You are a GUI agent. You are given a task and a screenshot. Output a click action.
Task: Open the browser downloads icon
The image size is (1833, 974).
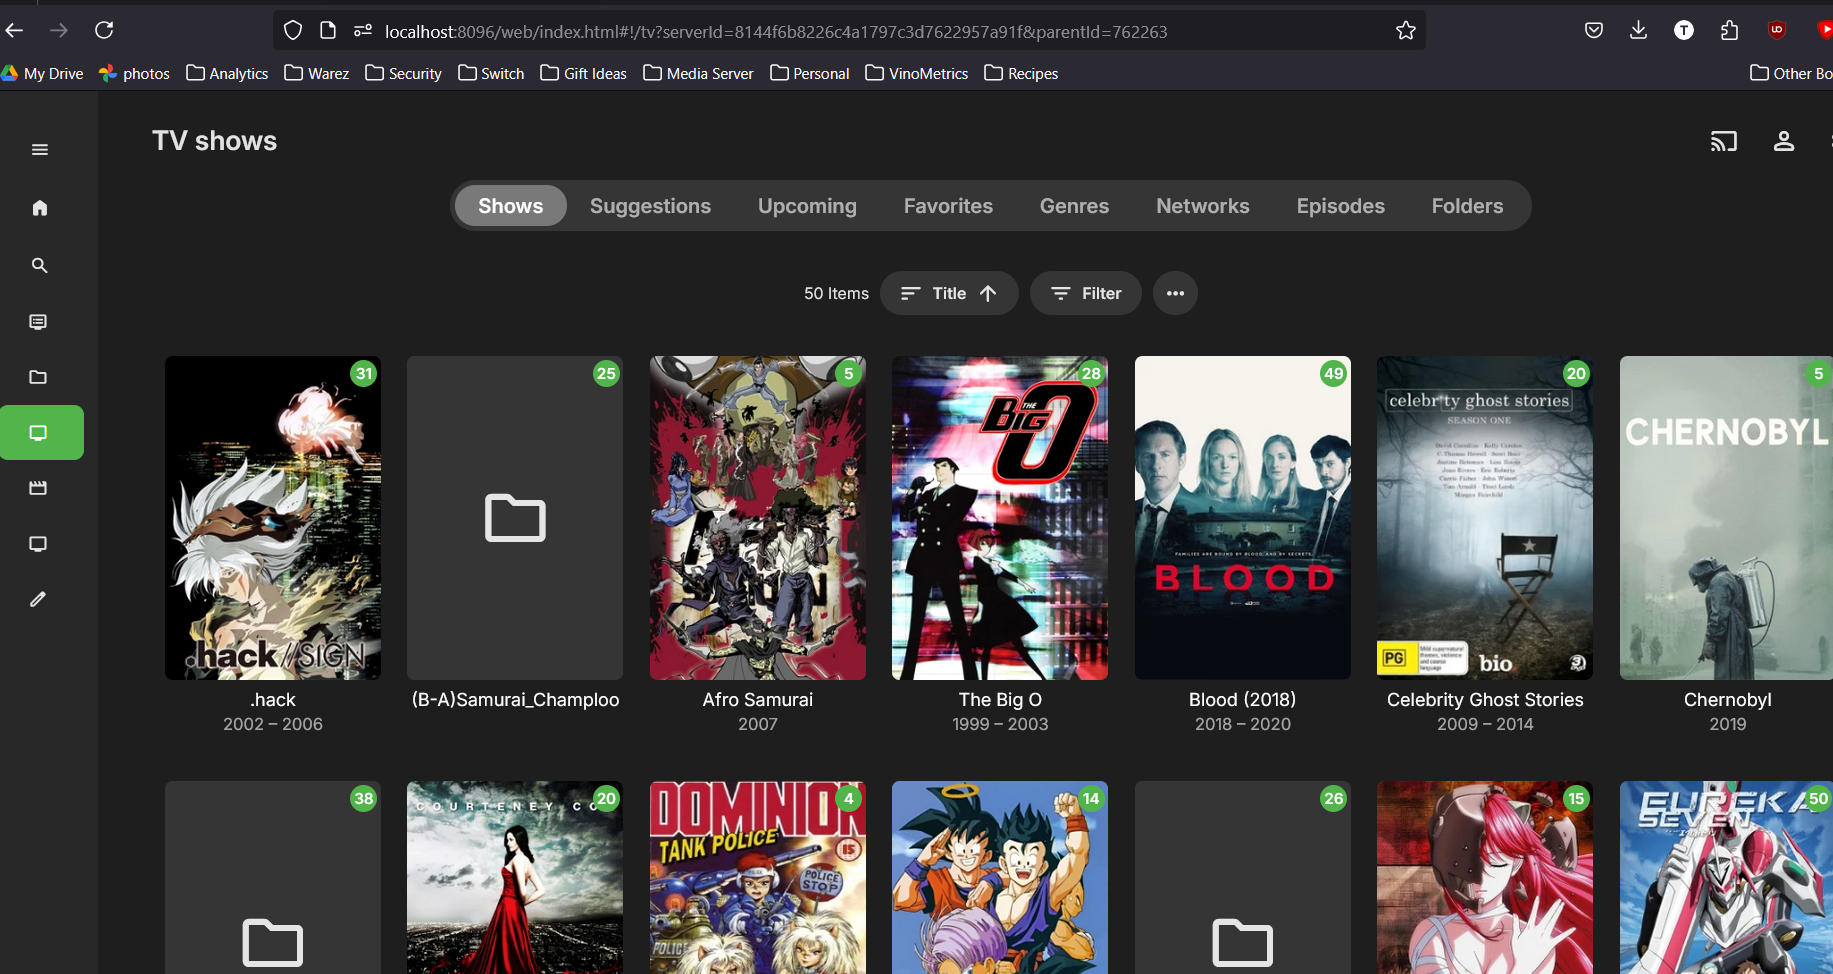[1638, 31]
